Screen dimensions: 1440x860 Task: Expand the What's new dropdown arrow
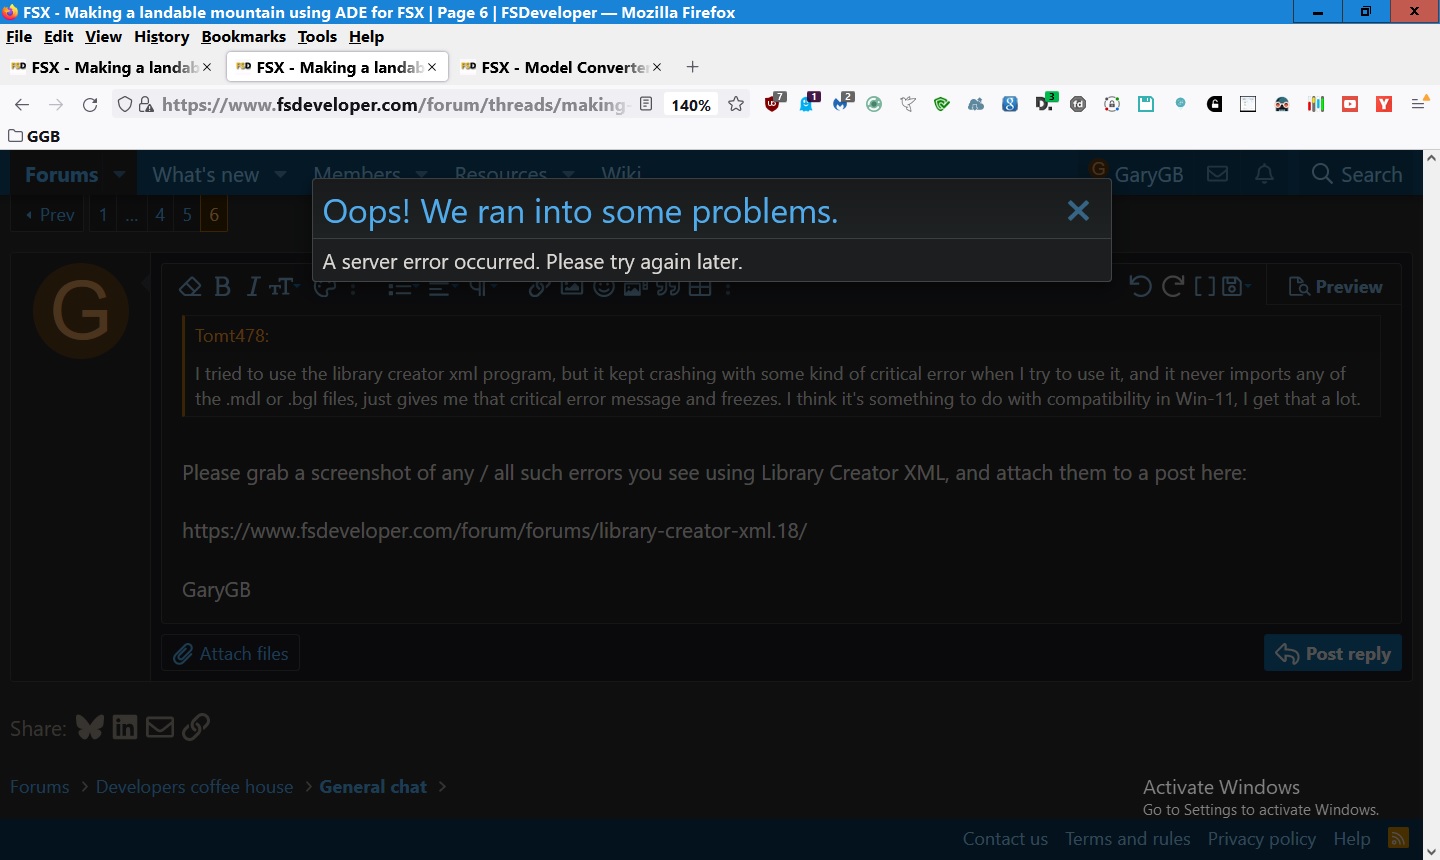tap(280, 174)
